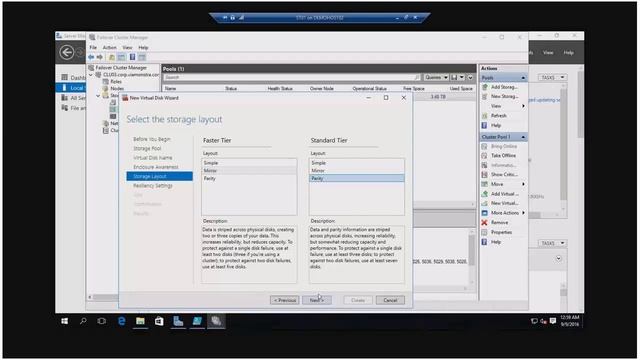
Task: Click the red X Remove action
Action: pos(484,222)
